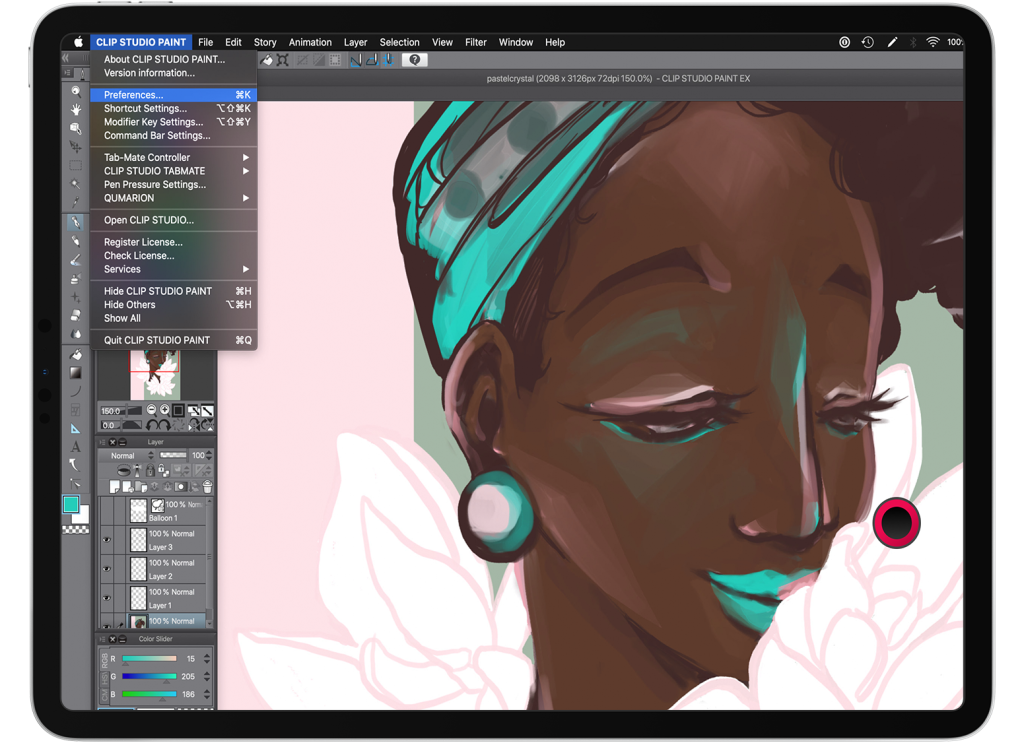Image resolution: width=1024 pixels, height=743 pixels.
Task: Zoom out in the Navigator panel
Action: coord(152,410)
